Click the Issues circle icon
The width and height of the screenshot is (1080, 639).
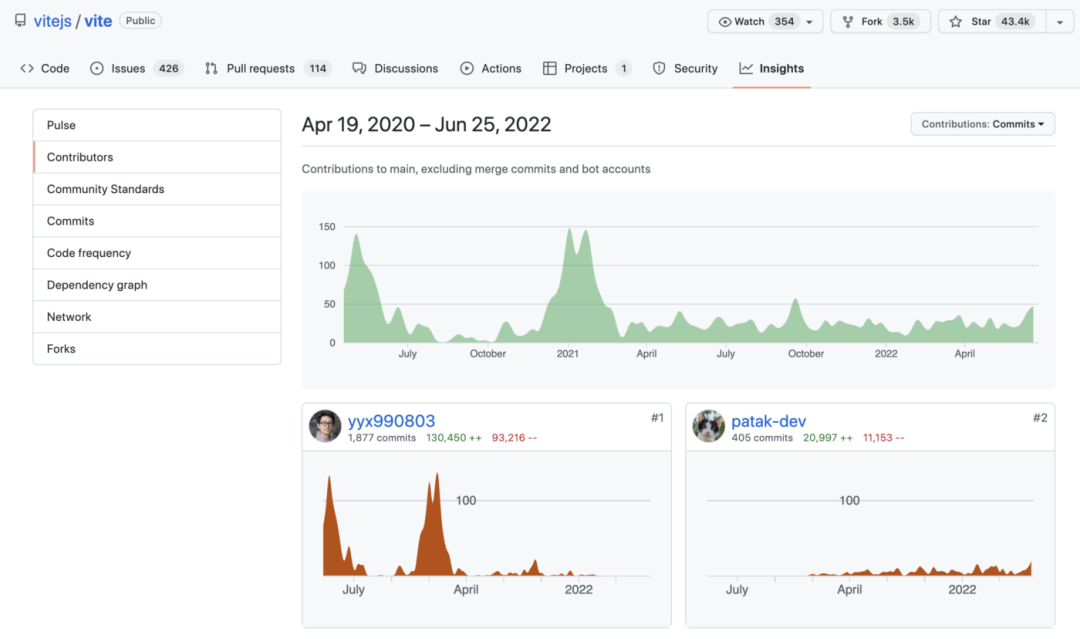97,69
